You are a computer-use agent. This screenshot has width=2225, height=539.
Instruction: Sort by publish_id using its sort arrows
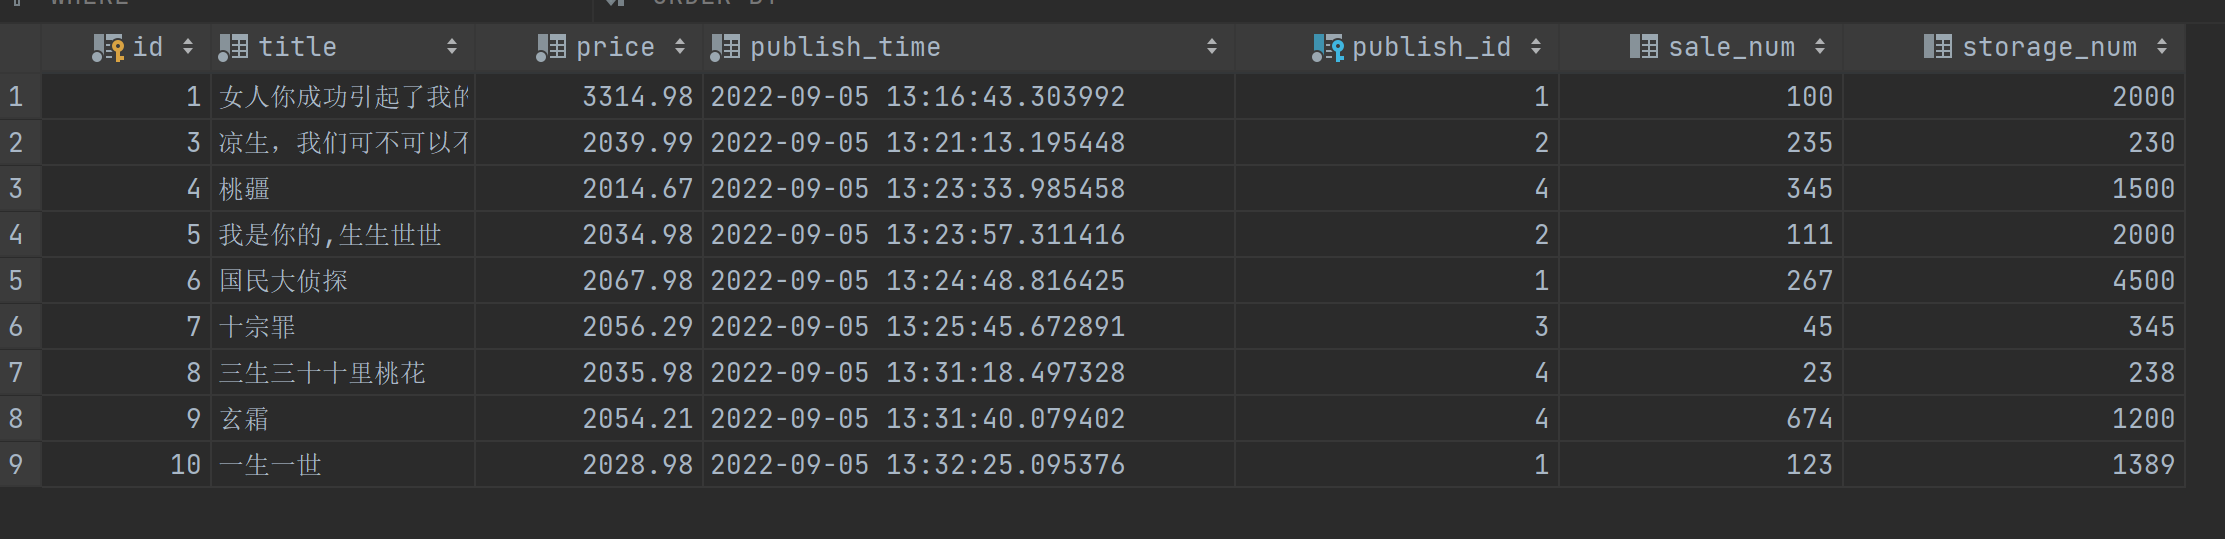(1536, 47)
